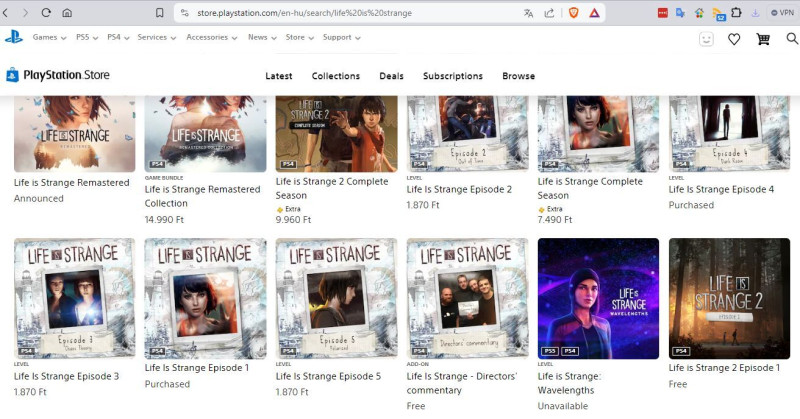Image resolution: width=800 pixels, height=419 pixels.
Task: Select Life is Strange Remastered cover image
Action: click(74, 134)
